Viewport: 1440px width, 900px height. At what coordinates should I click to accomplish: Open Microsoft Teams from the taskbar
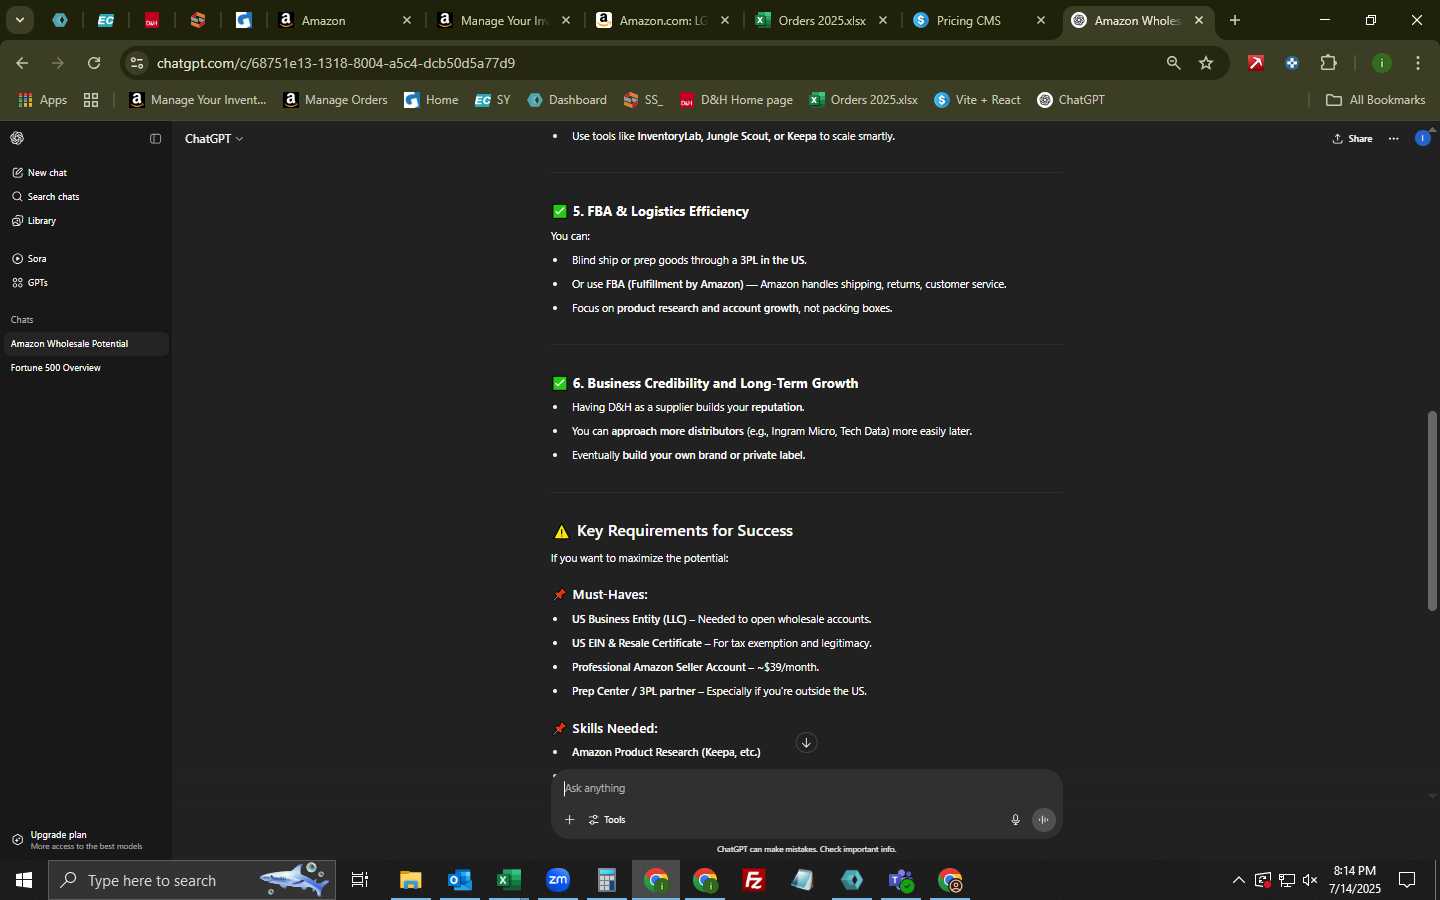coord(901,880)
